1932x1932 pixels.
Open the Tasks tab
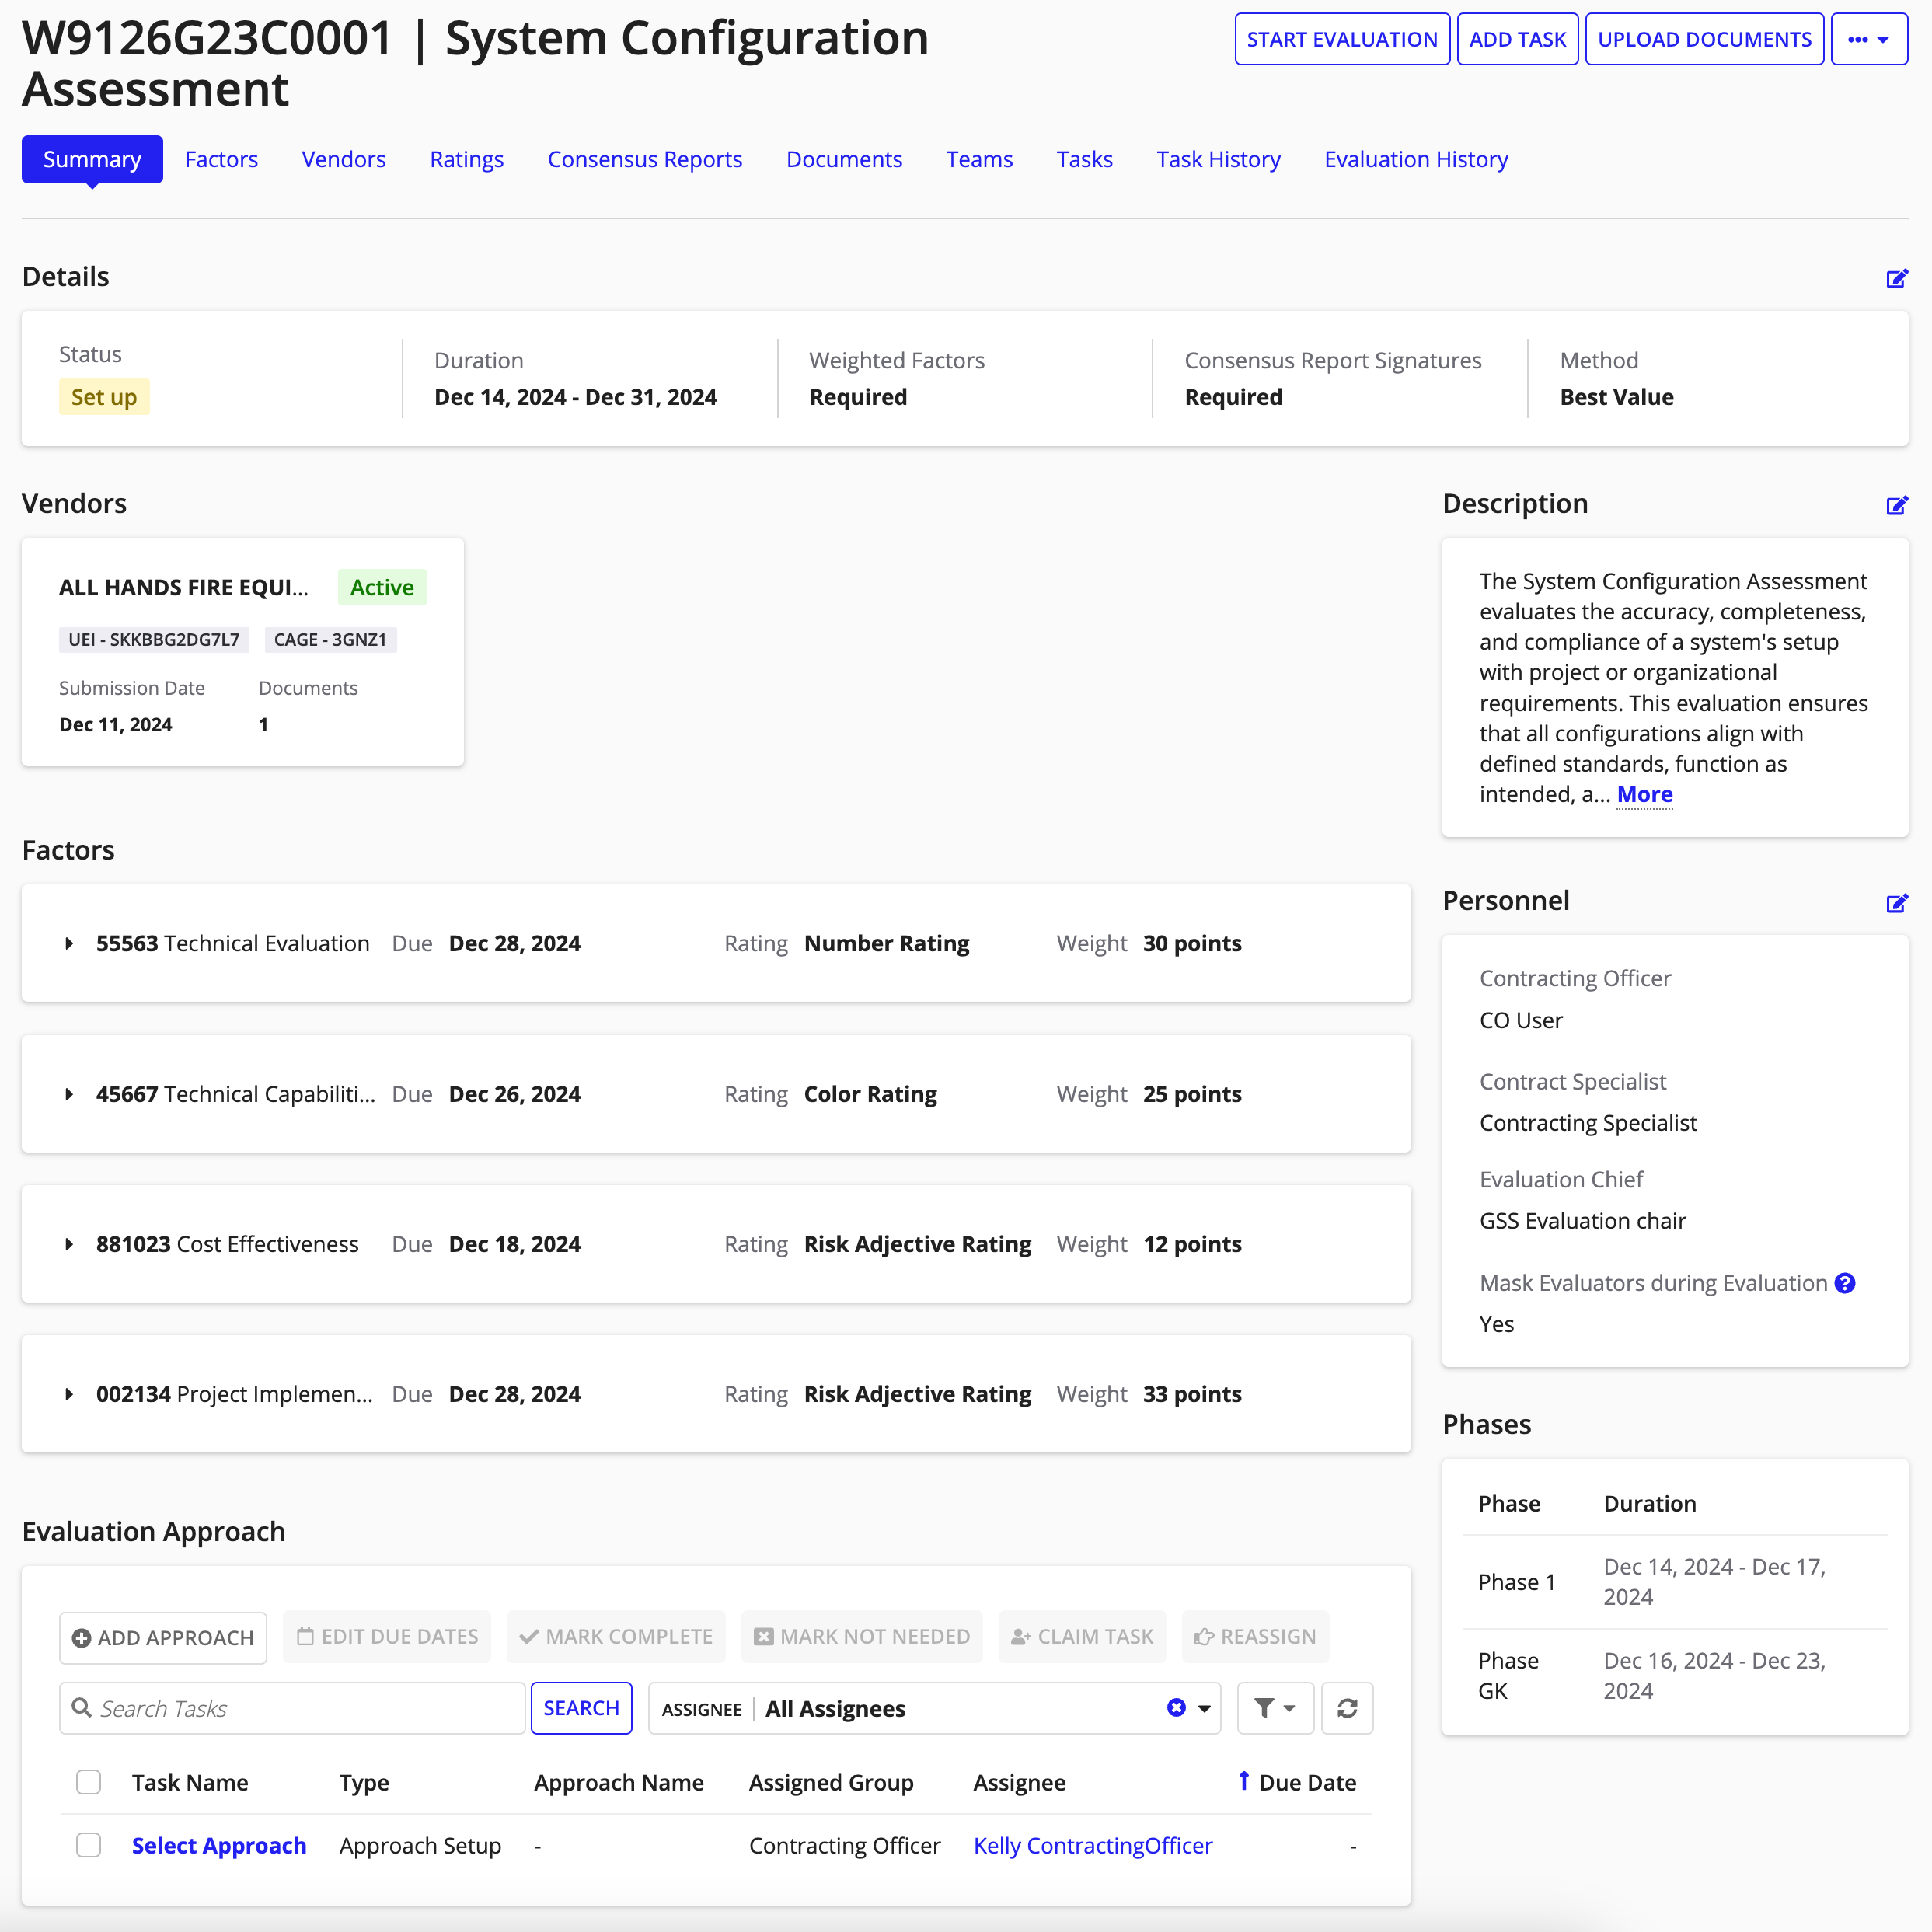(x=1084, y=159)
